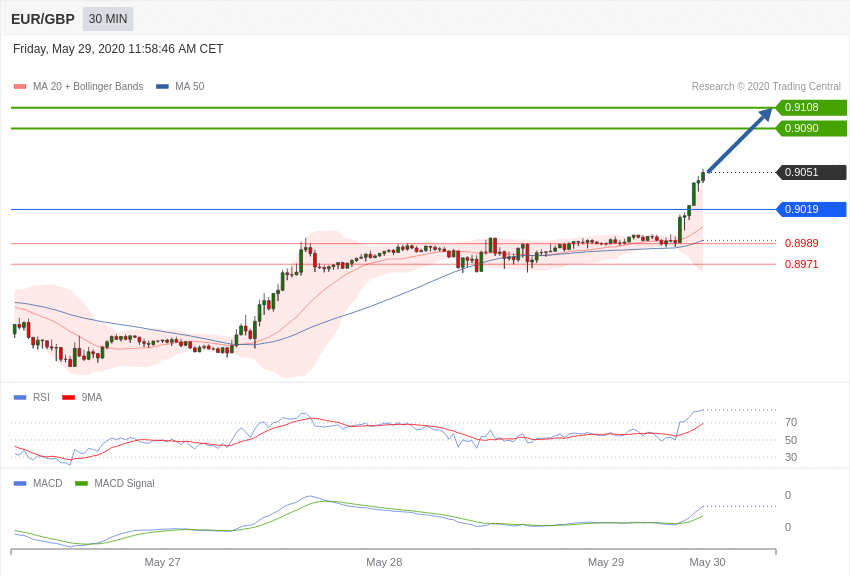This screenshot has height=576, width=850.
Task: Click the 0.9108 resistance price tag
Action: point(810,107)
